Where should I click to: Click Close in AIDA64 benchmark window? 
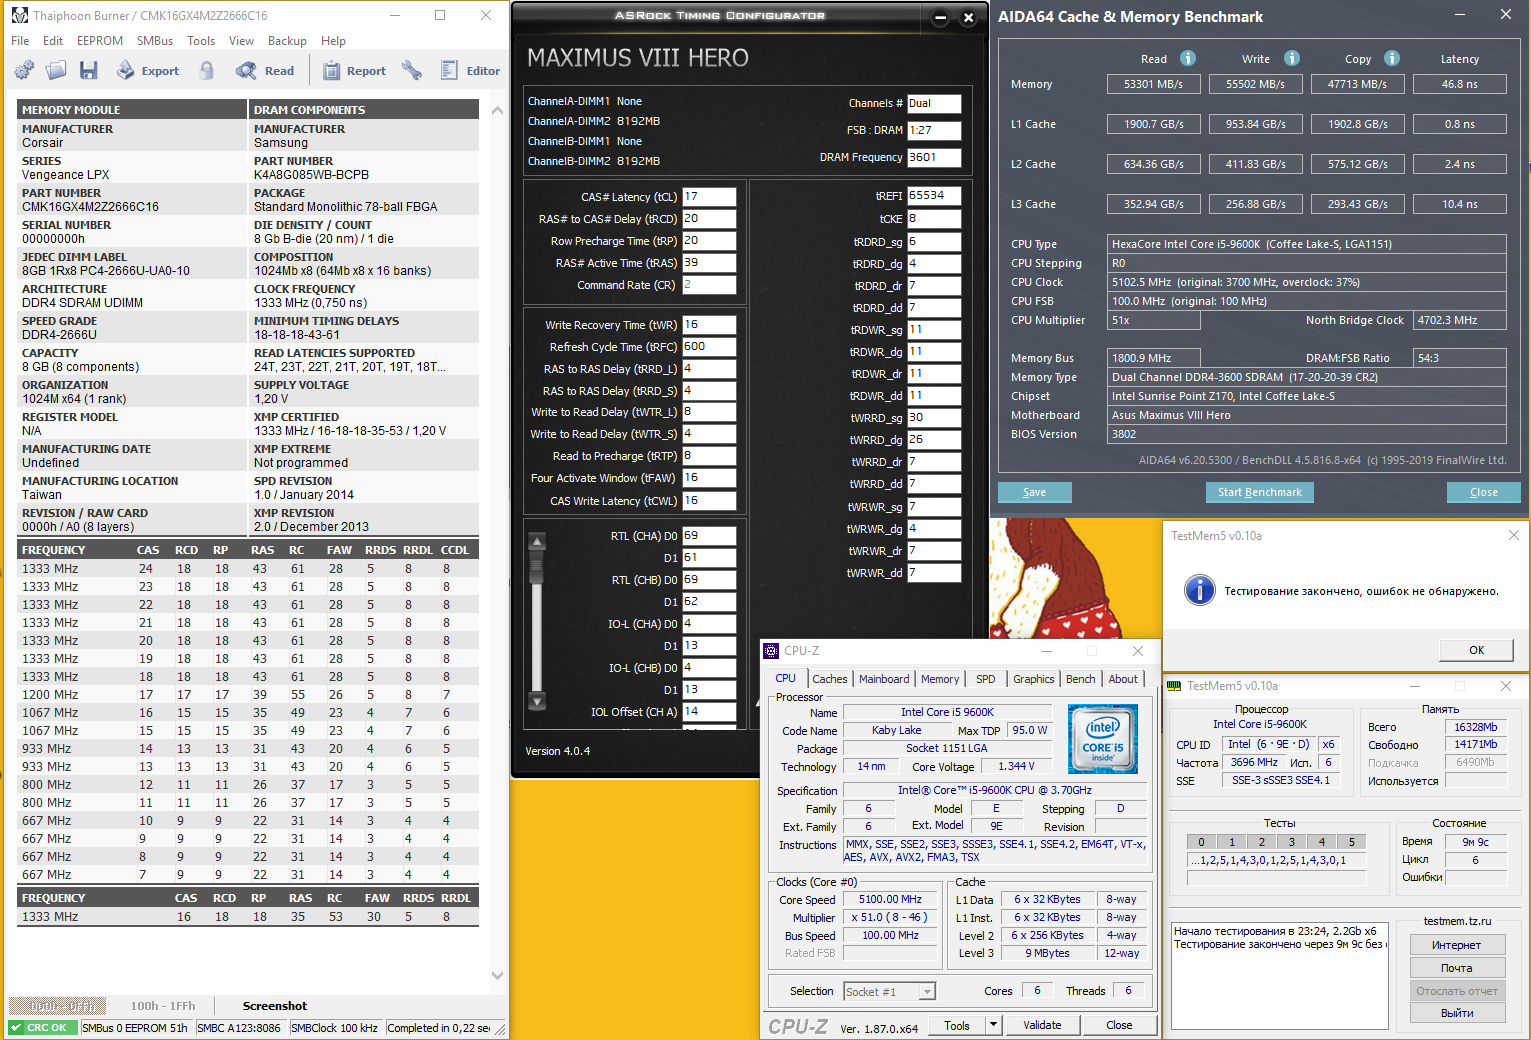click(x=1484, y=492)
